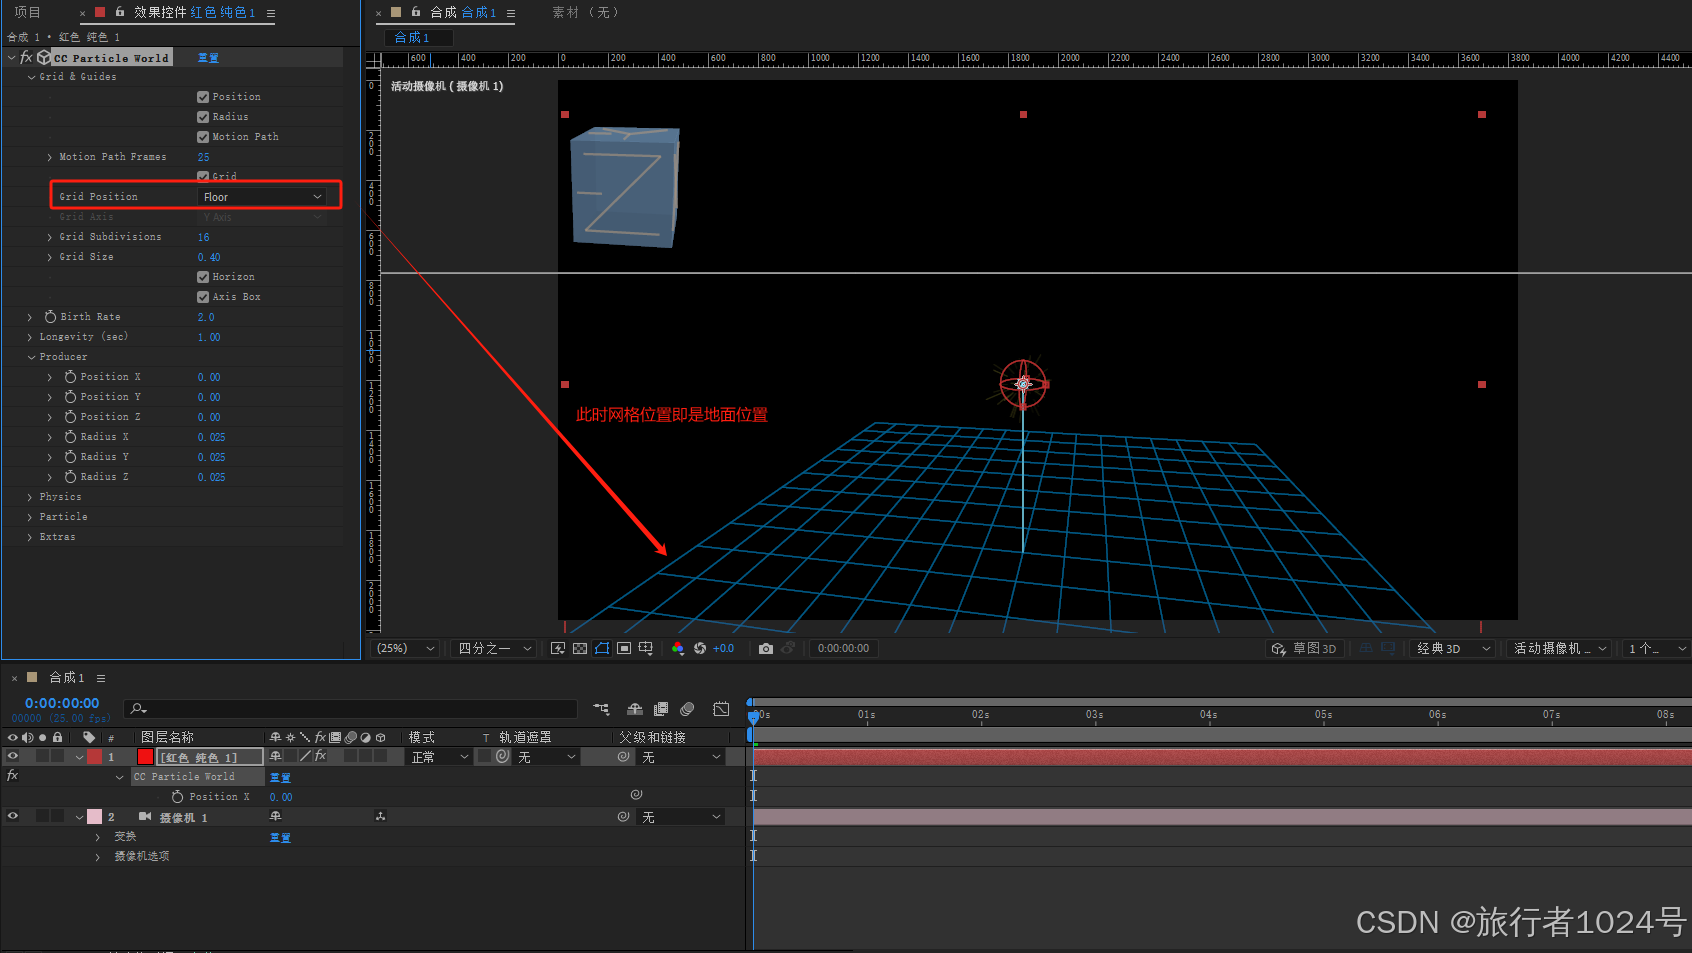
Task: Click the pink label color of layer 2
Action: (94, 817)
